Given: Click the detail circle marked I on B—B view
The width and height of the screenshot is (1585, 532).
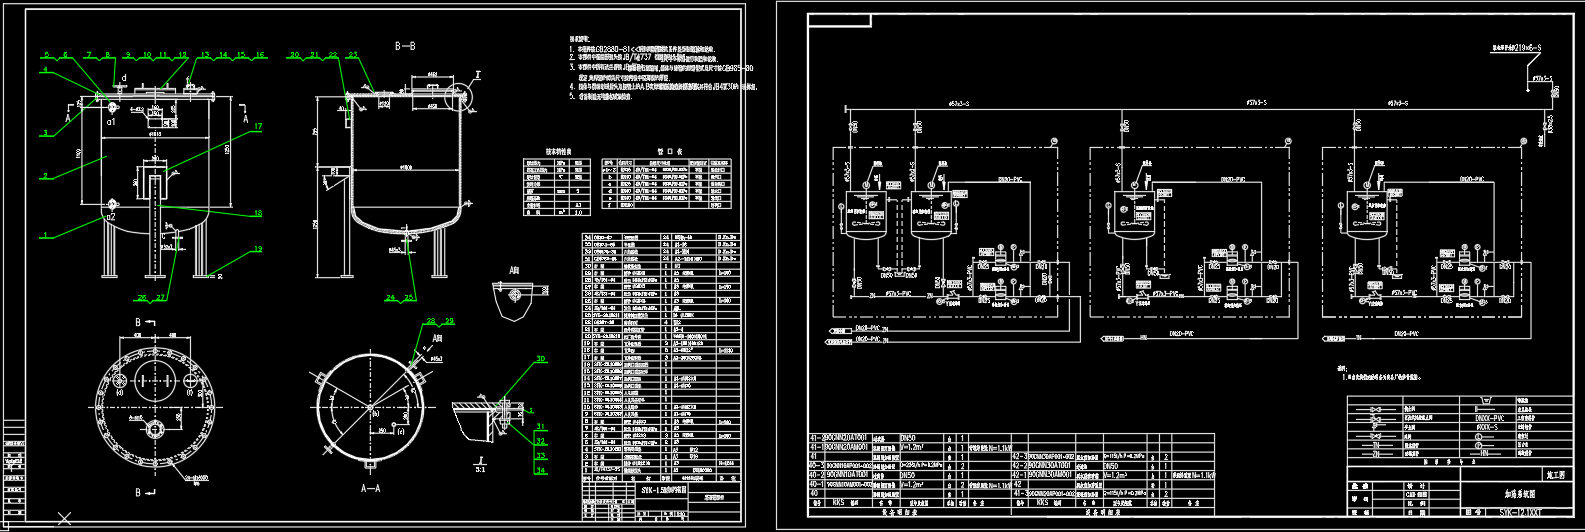Looking at the screenshot, I should 461,96.
